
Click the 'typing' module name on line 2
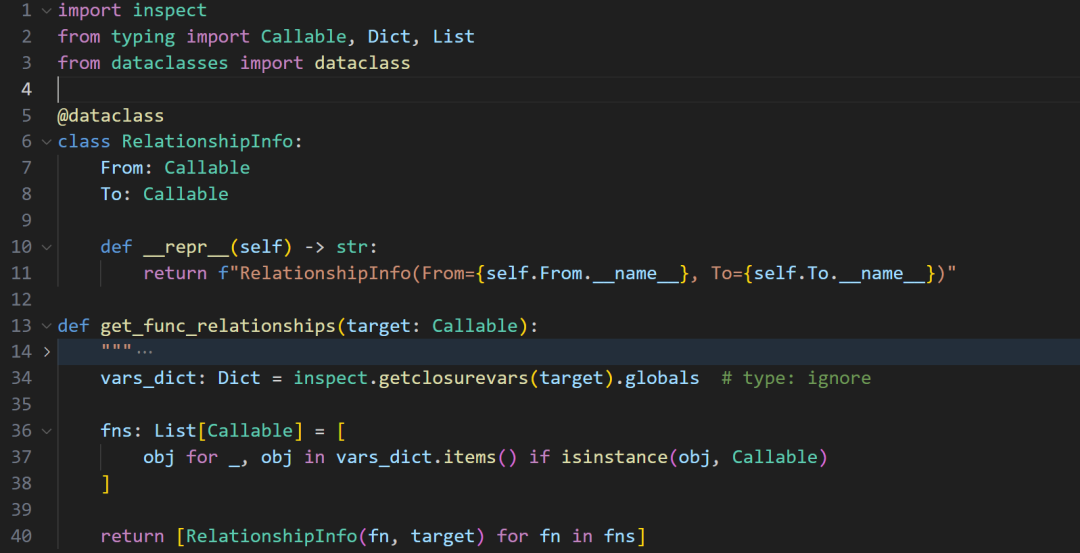click(x=143, y=36)
